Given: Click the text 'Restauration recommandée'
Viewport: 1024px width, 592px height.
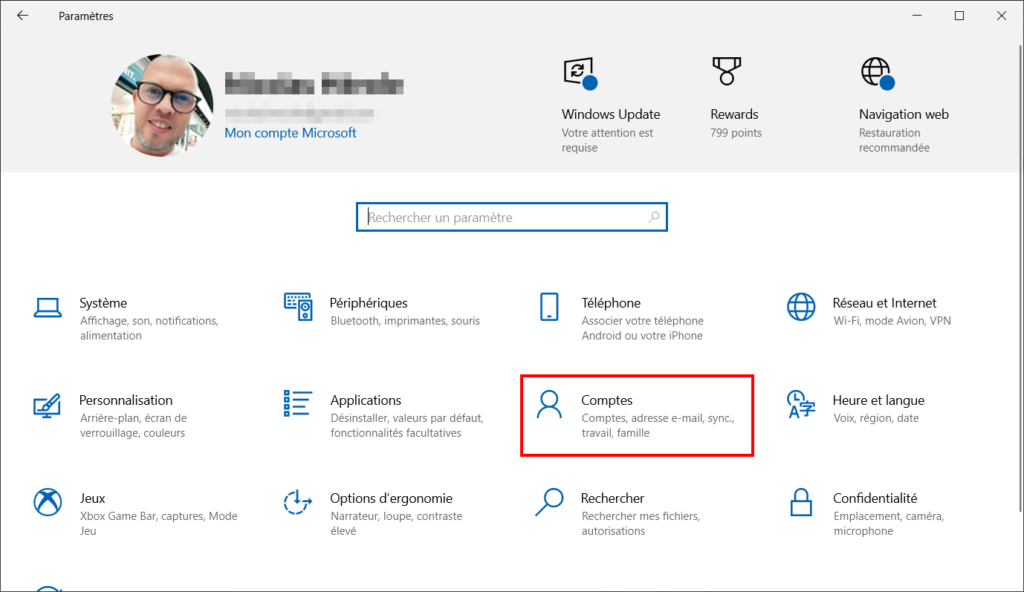Looking at the screenshot, I should point(894,140).
